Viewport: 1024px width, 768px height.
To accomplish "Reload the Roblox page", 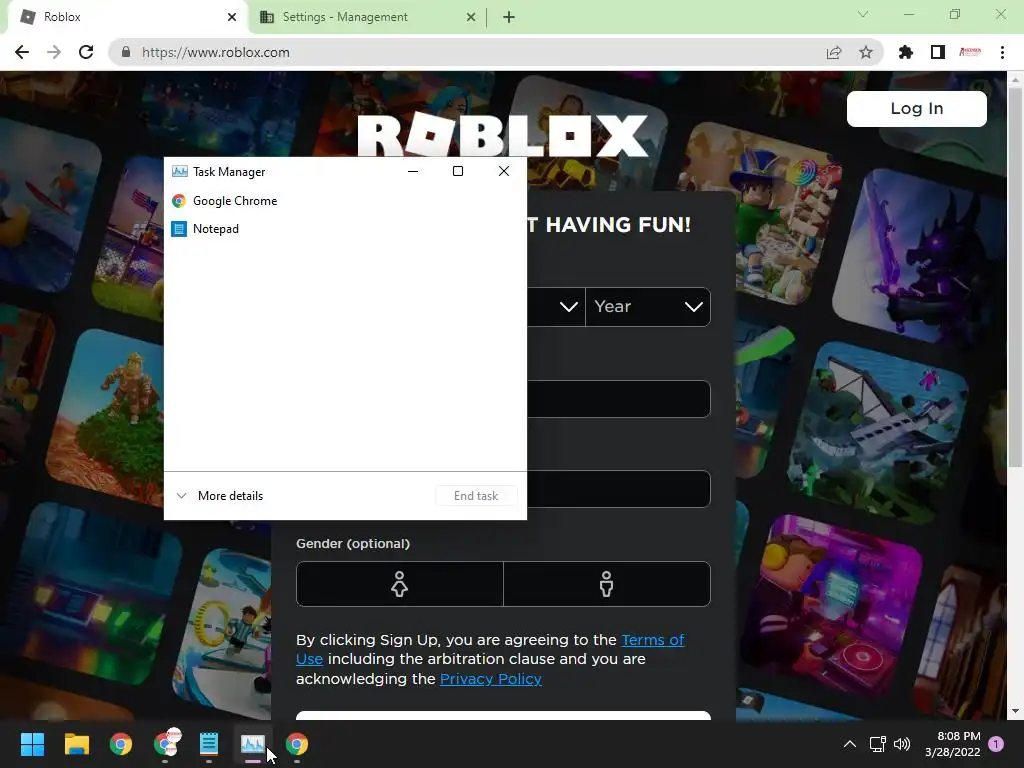I will (x=86, y=52).
